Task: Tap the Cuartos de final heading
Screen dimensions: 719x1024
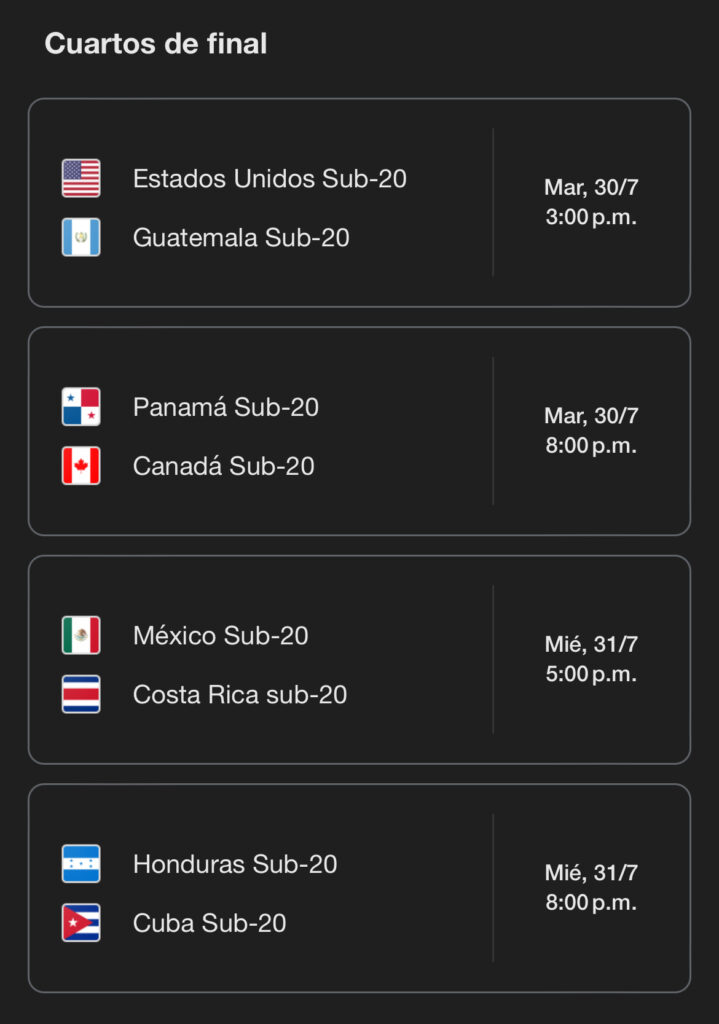Action: [156, 44]
